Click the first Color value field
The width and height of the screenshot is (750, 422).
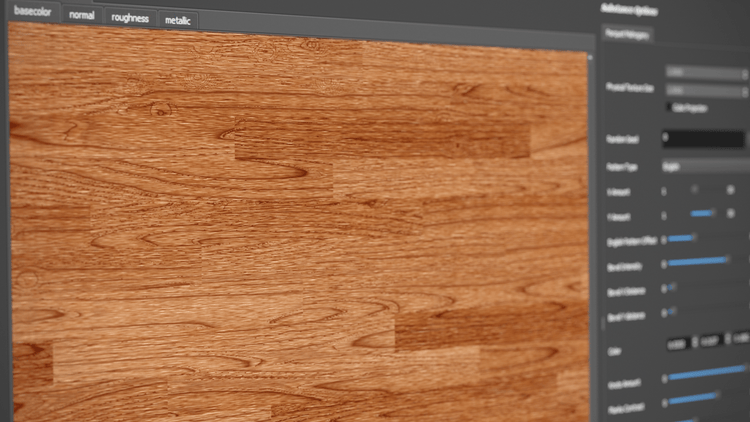click(678, 344)
